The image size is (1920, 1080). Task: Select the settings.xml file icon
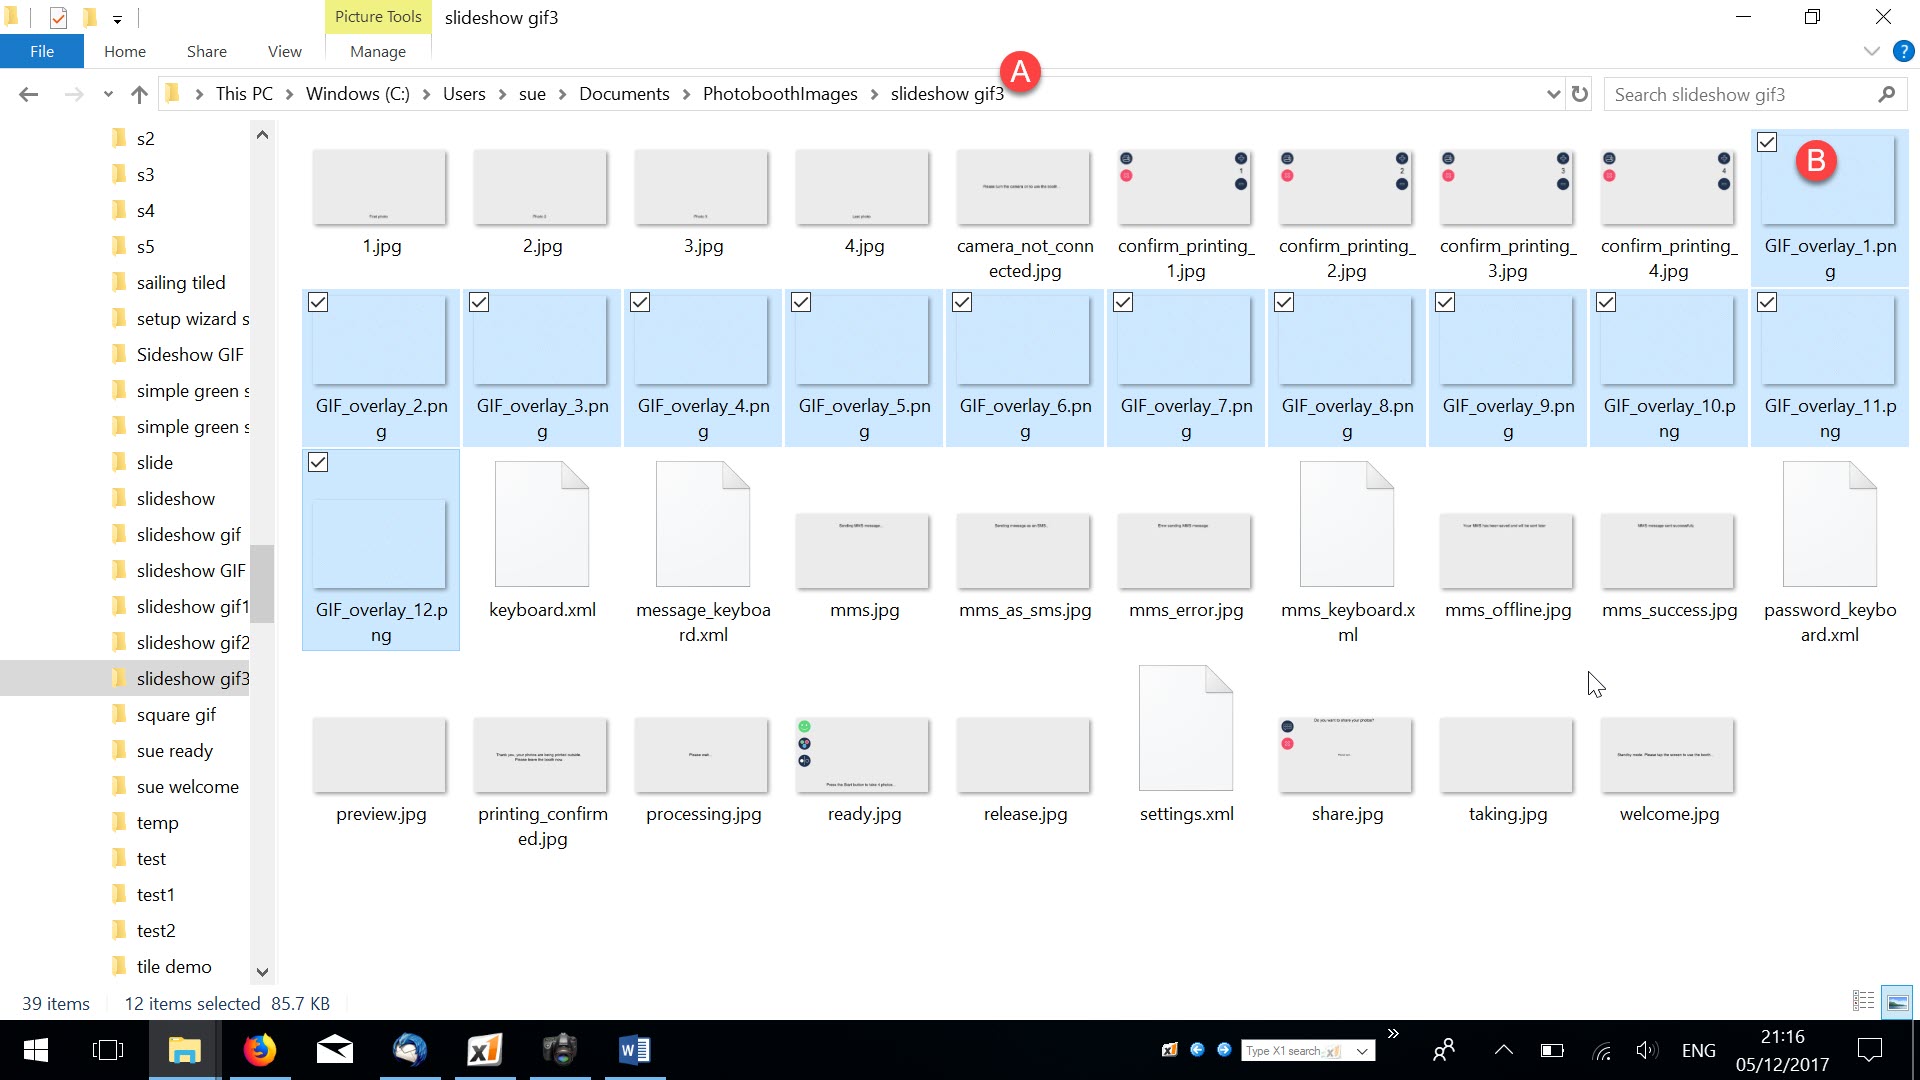(1186, 728)
